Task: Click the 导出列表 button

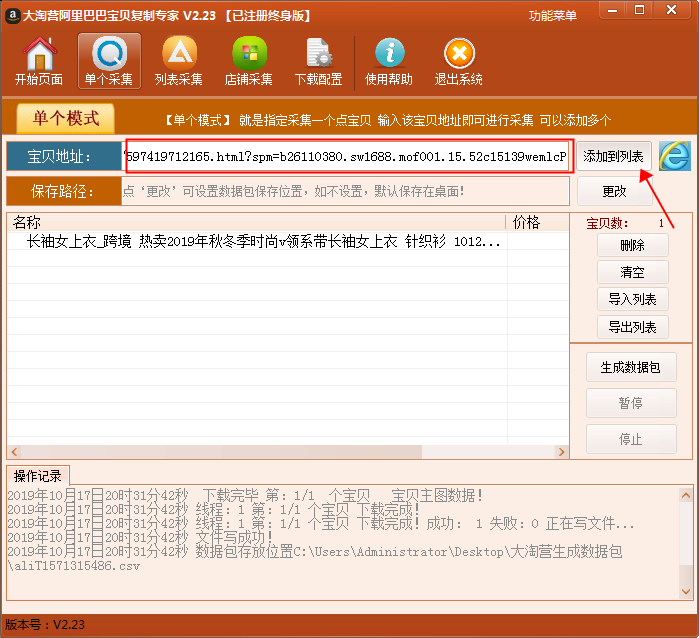Action: pos(633,327)
